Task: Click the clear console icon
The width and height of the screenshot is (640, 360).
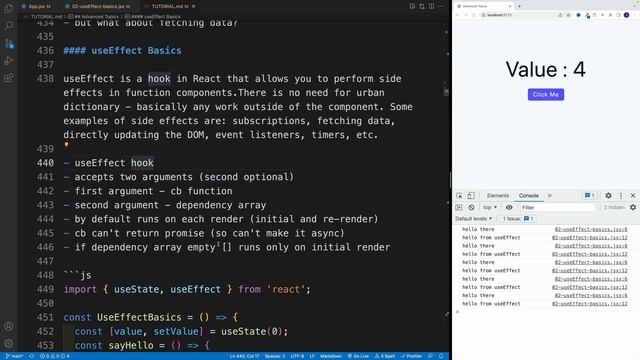Action: tap(471, 207)
